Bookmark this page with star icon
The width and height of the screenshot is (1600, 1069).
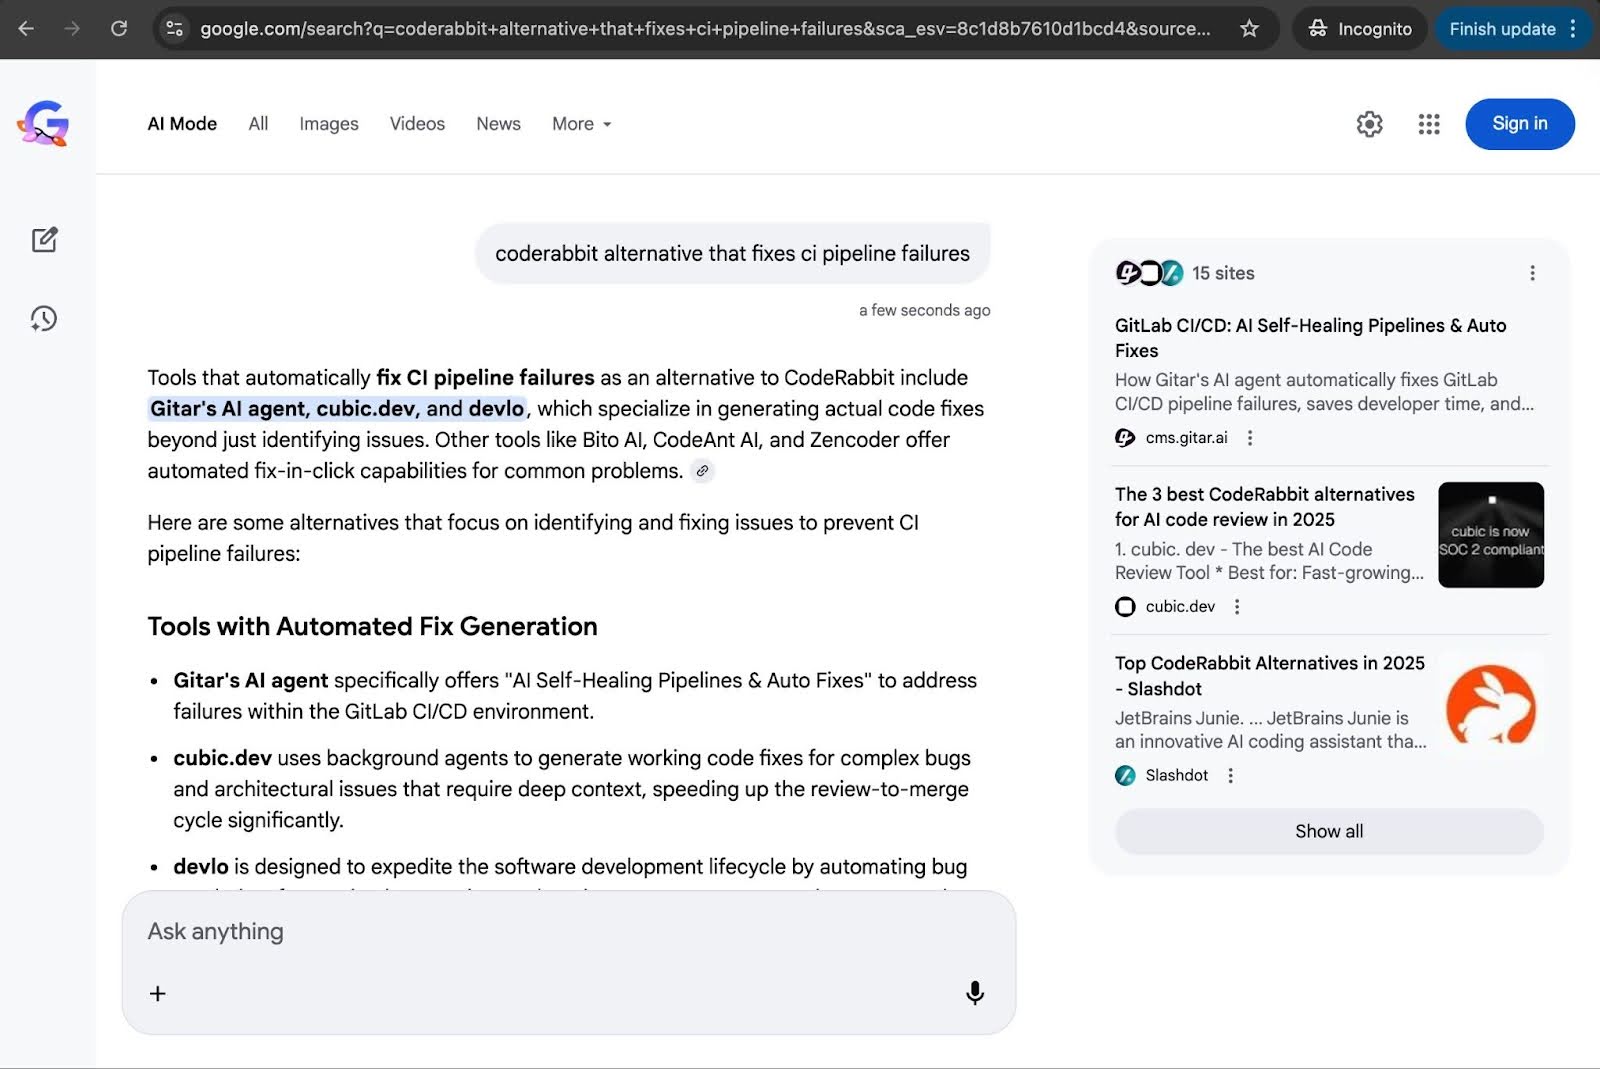pyautogui.click(x=1249, y=29)
